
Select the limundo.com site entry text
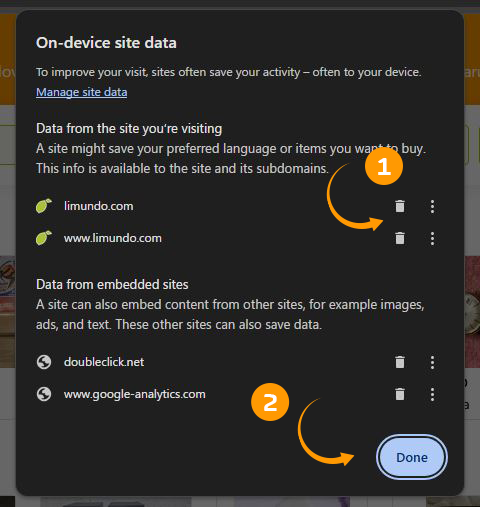(x=99, y=206)
